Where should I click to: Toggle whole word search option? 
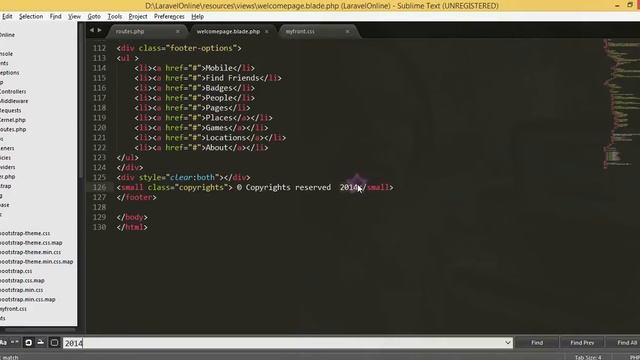tap(15, 342)
